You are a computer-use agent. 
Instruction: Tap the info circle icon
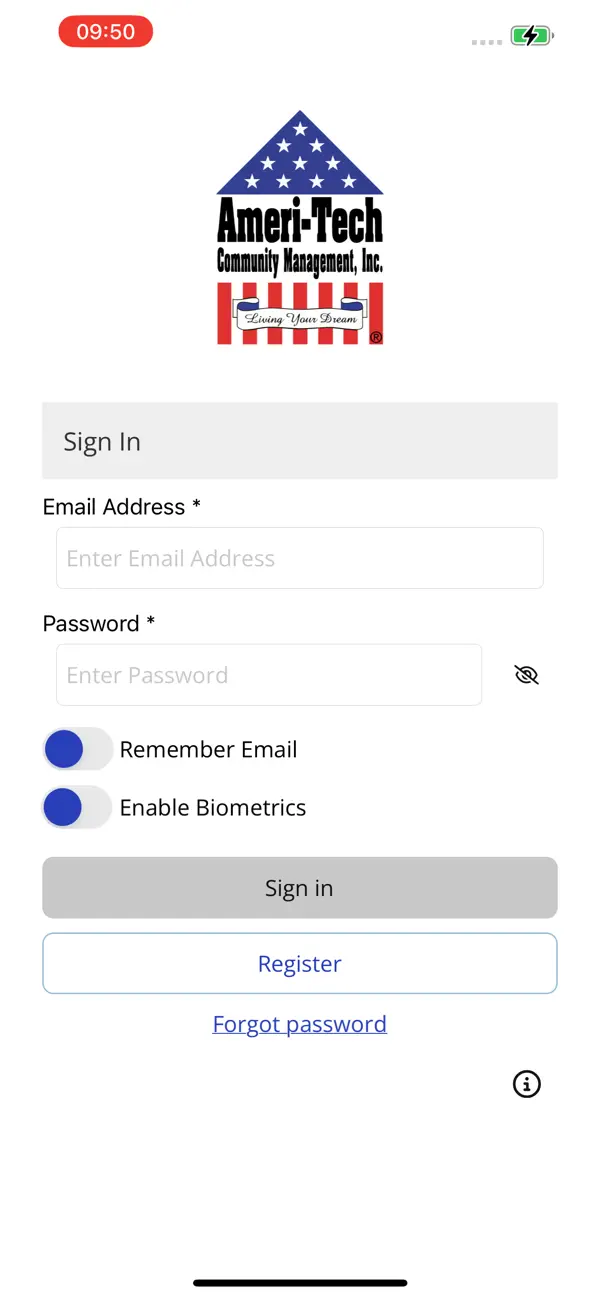point(526,1084)
